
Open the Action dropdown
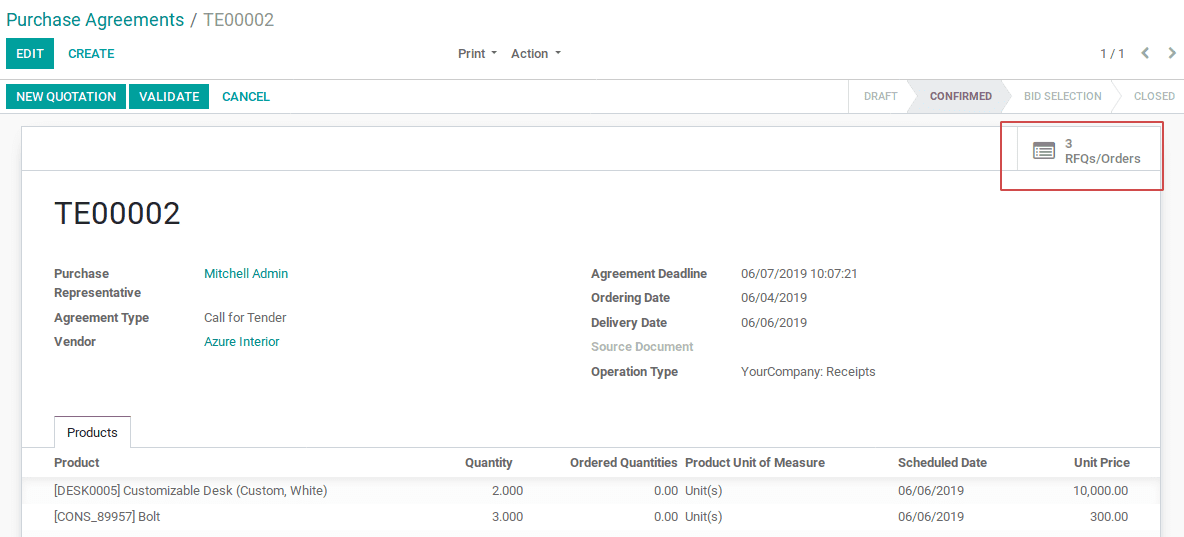pyautogui.click(x=536, y=54)
